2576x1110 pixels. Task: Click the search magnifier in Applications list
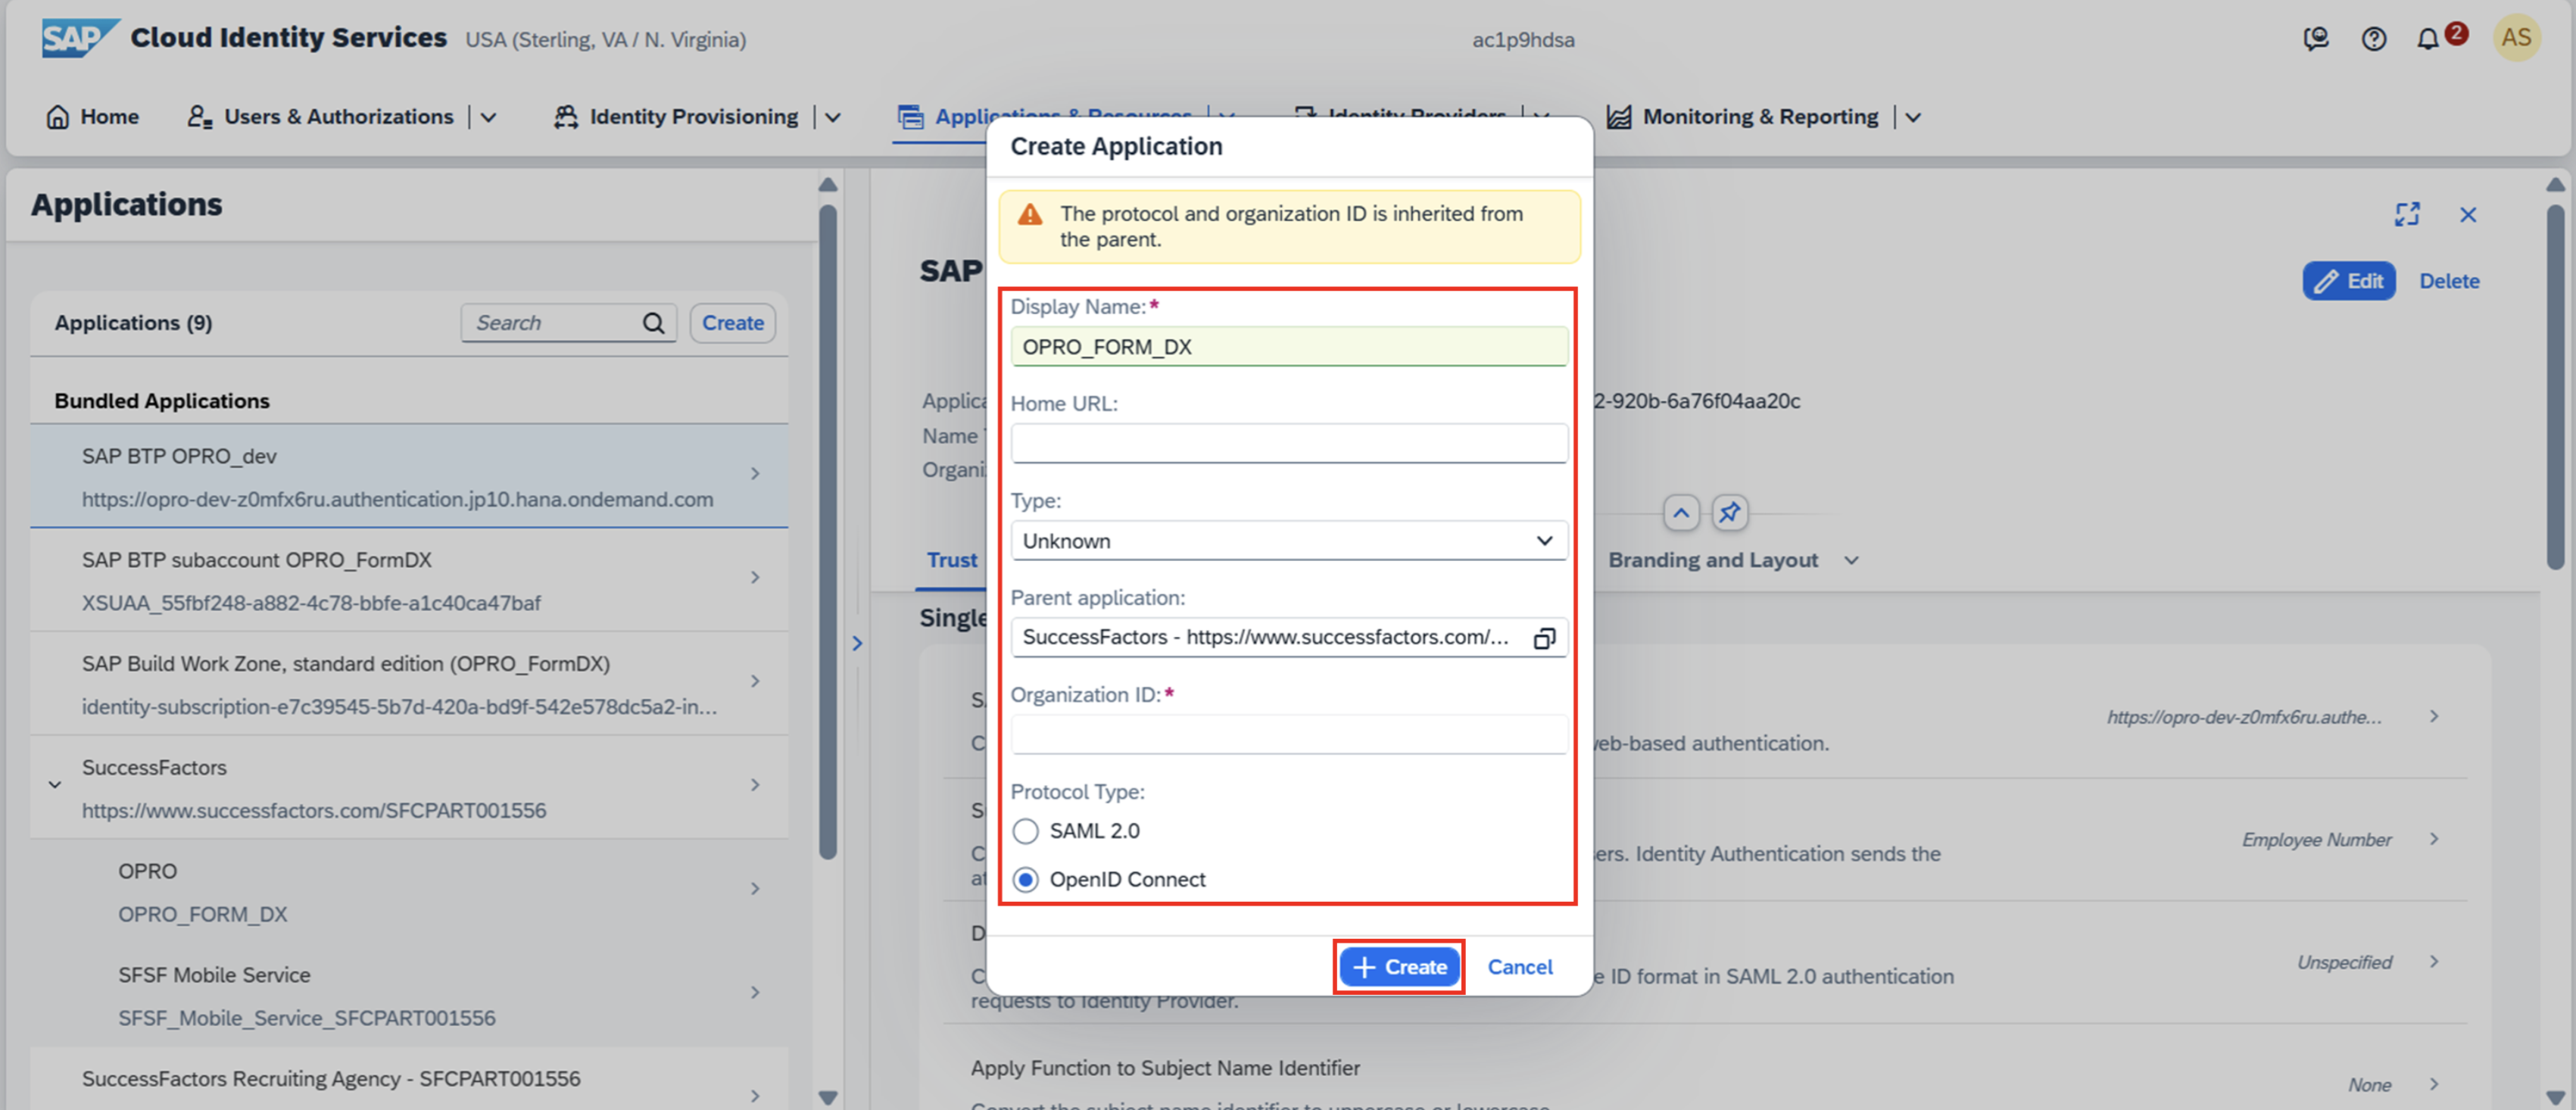coord(653,323)
